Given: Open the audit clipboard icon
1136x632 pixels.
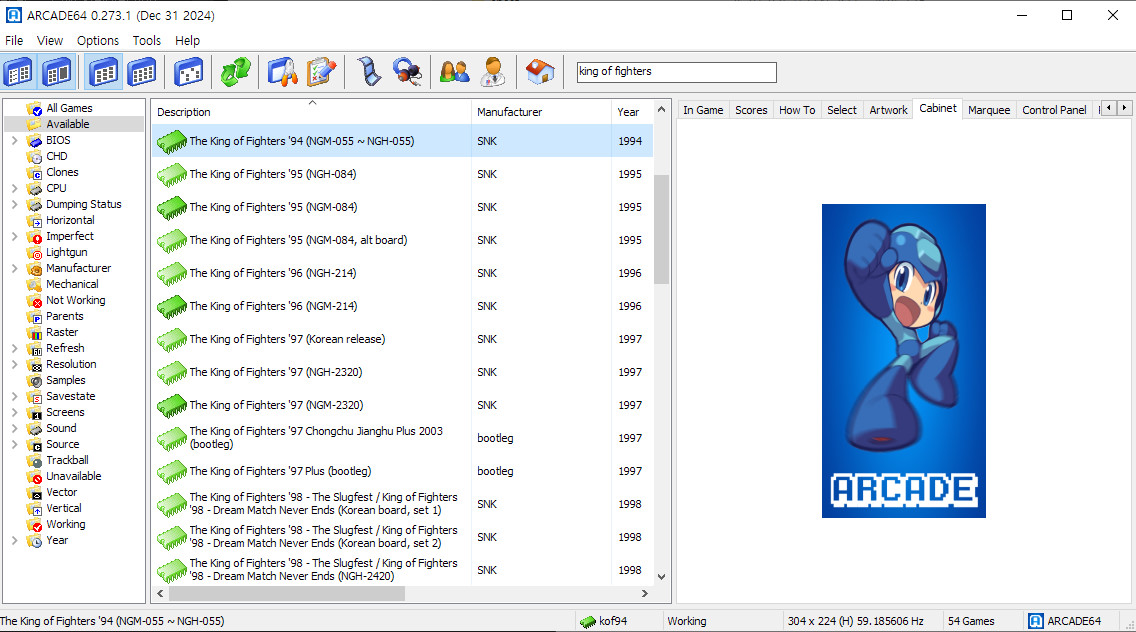Looking at the screenshot, I should click(x=321, y=72).
